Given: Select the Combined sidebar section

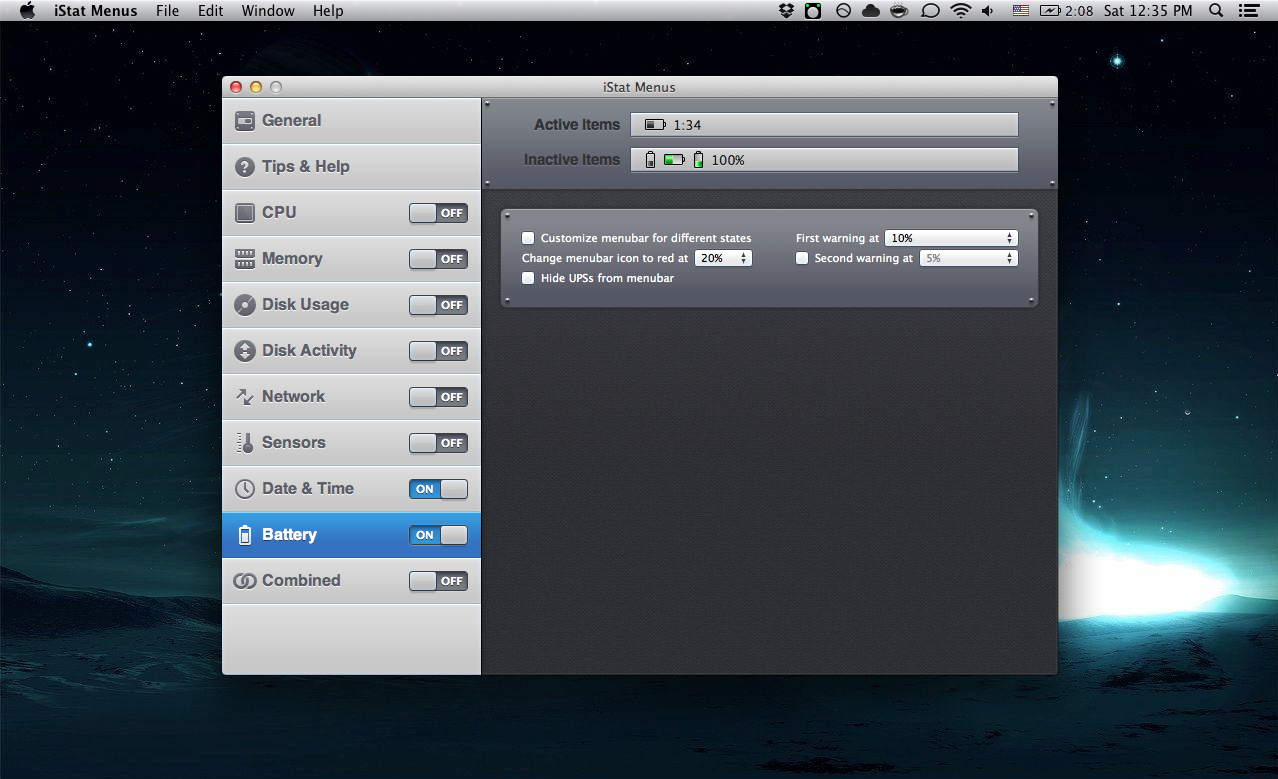Looking at the screenshot, I should 352,581.
